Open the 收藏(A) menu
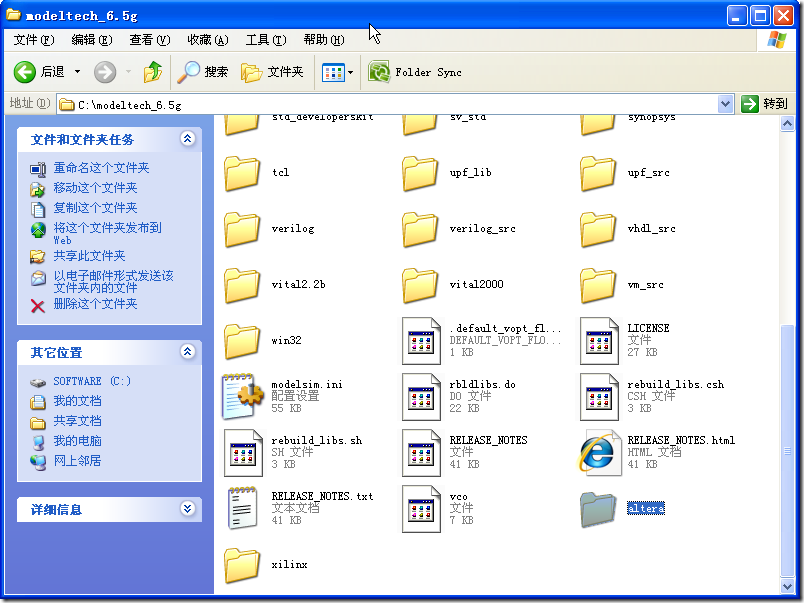This screenshot has width=804, height=603. (x=208, y=39)
